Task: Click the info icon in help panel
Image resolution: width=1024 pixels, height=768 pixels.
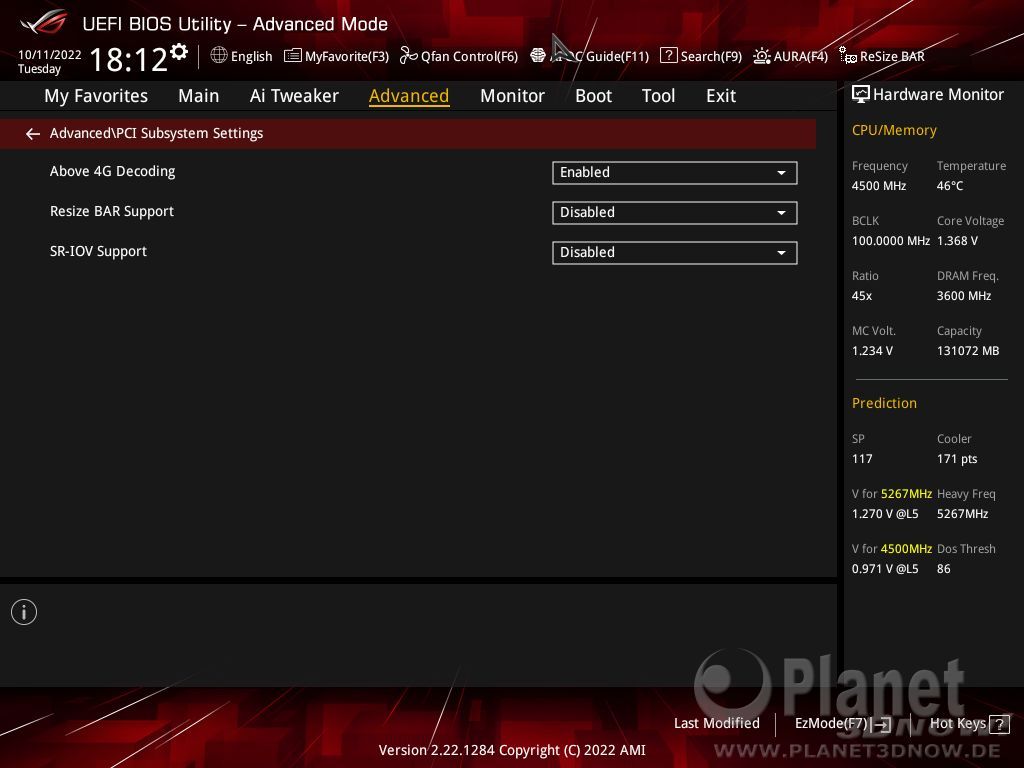Action: pos(24,613)
